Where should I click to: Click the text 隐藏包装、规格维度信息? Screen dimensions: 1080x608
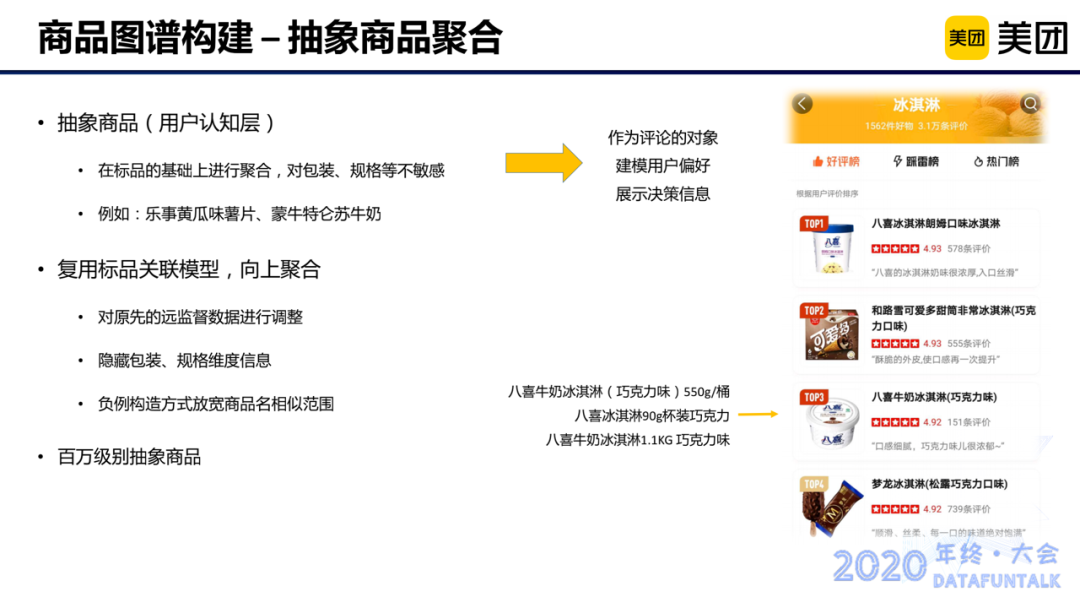pyautogui.click(x=184, y=360)
